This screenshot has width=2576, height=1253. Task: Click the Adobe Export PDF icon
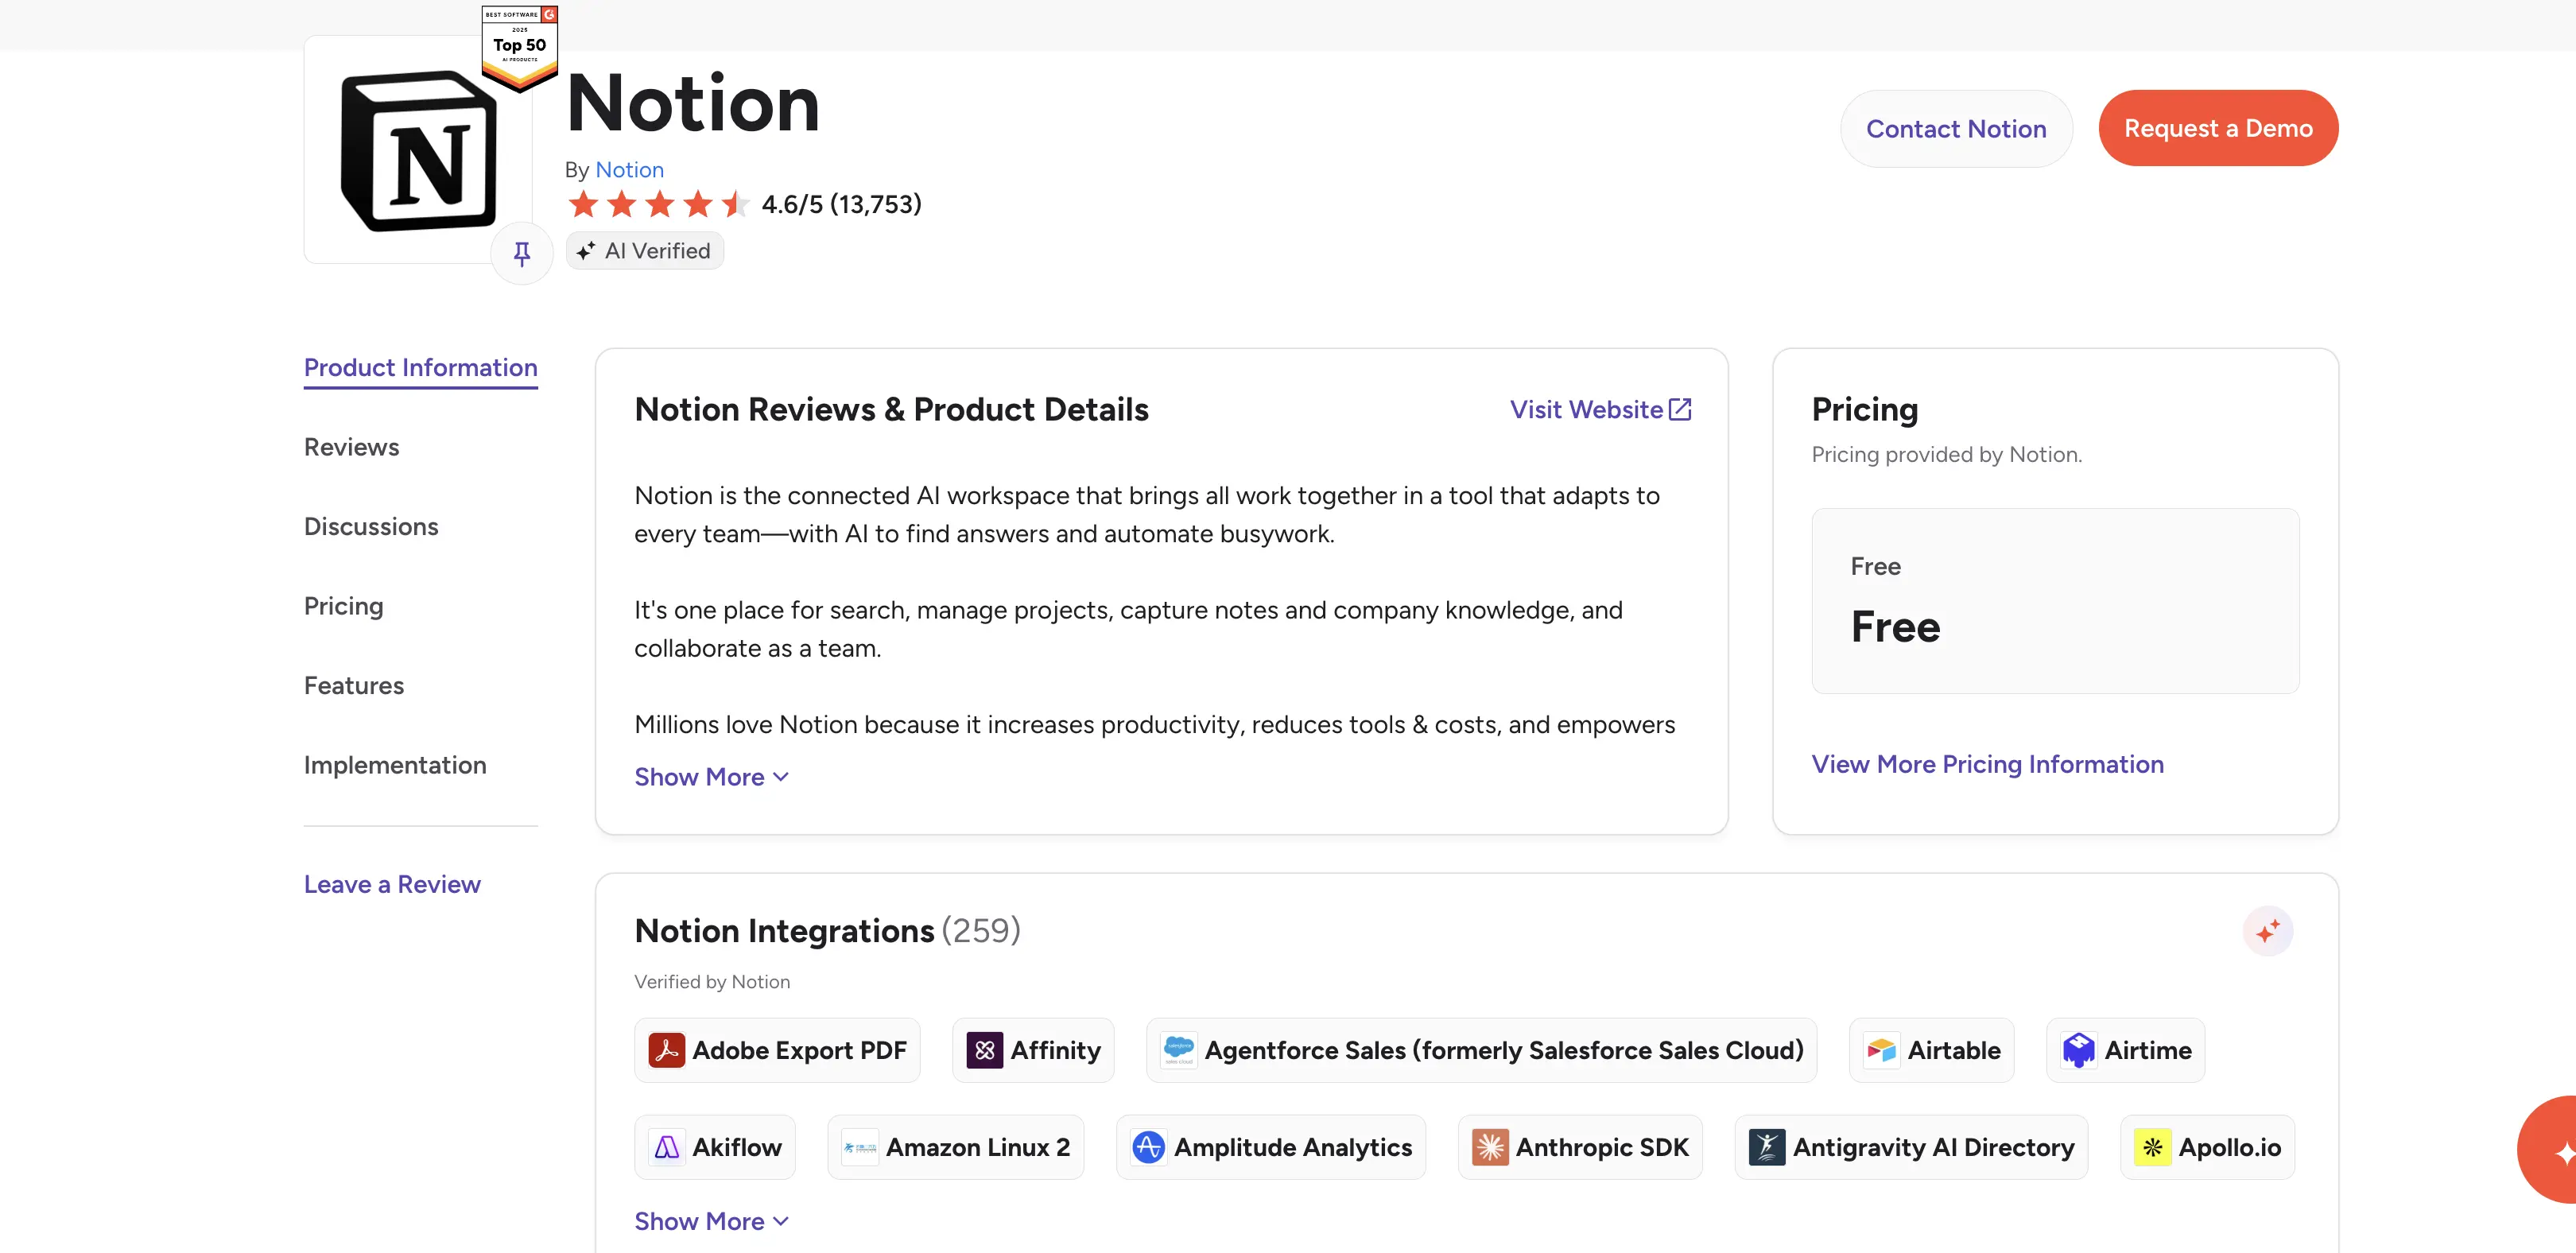[x=667, y=1050]
